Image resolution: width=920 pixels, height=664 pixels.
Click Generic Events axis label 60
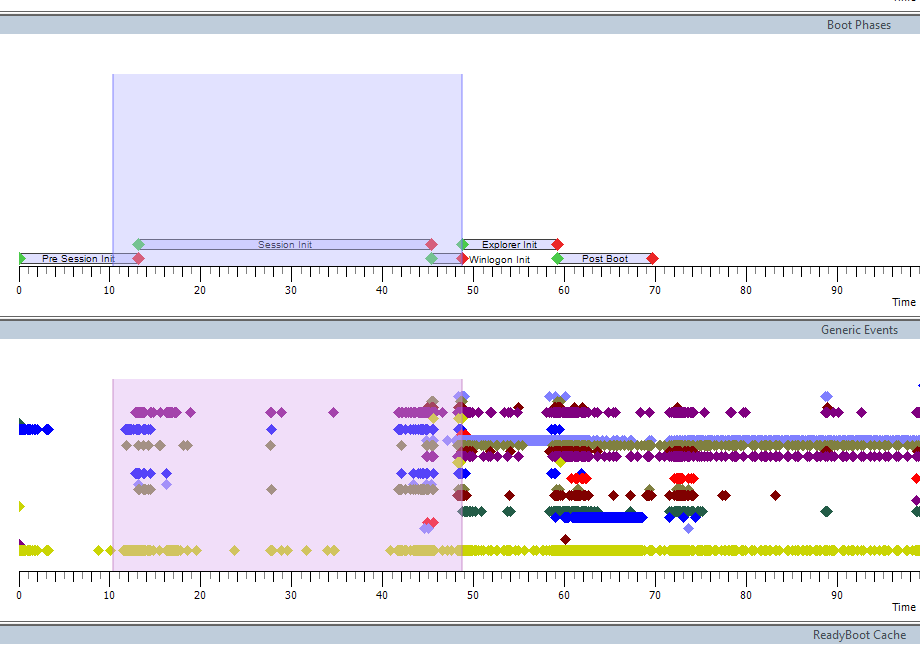point(564,595)
